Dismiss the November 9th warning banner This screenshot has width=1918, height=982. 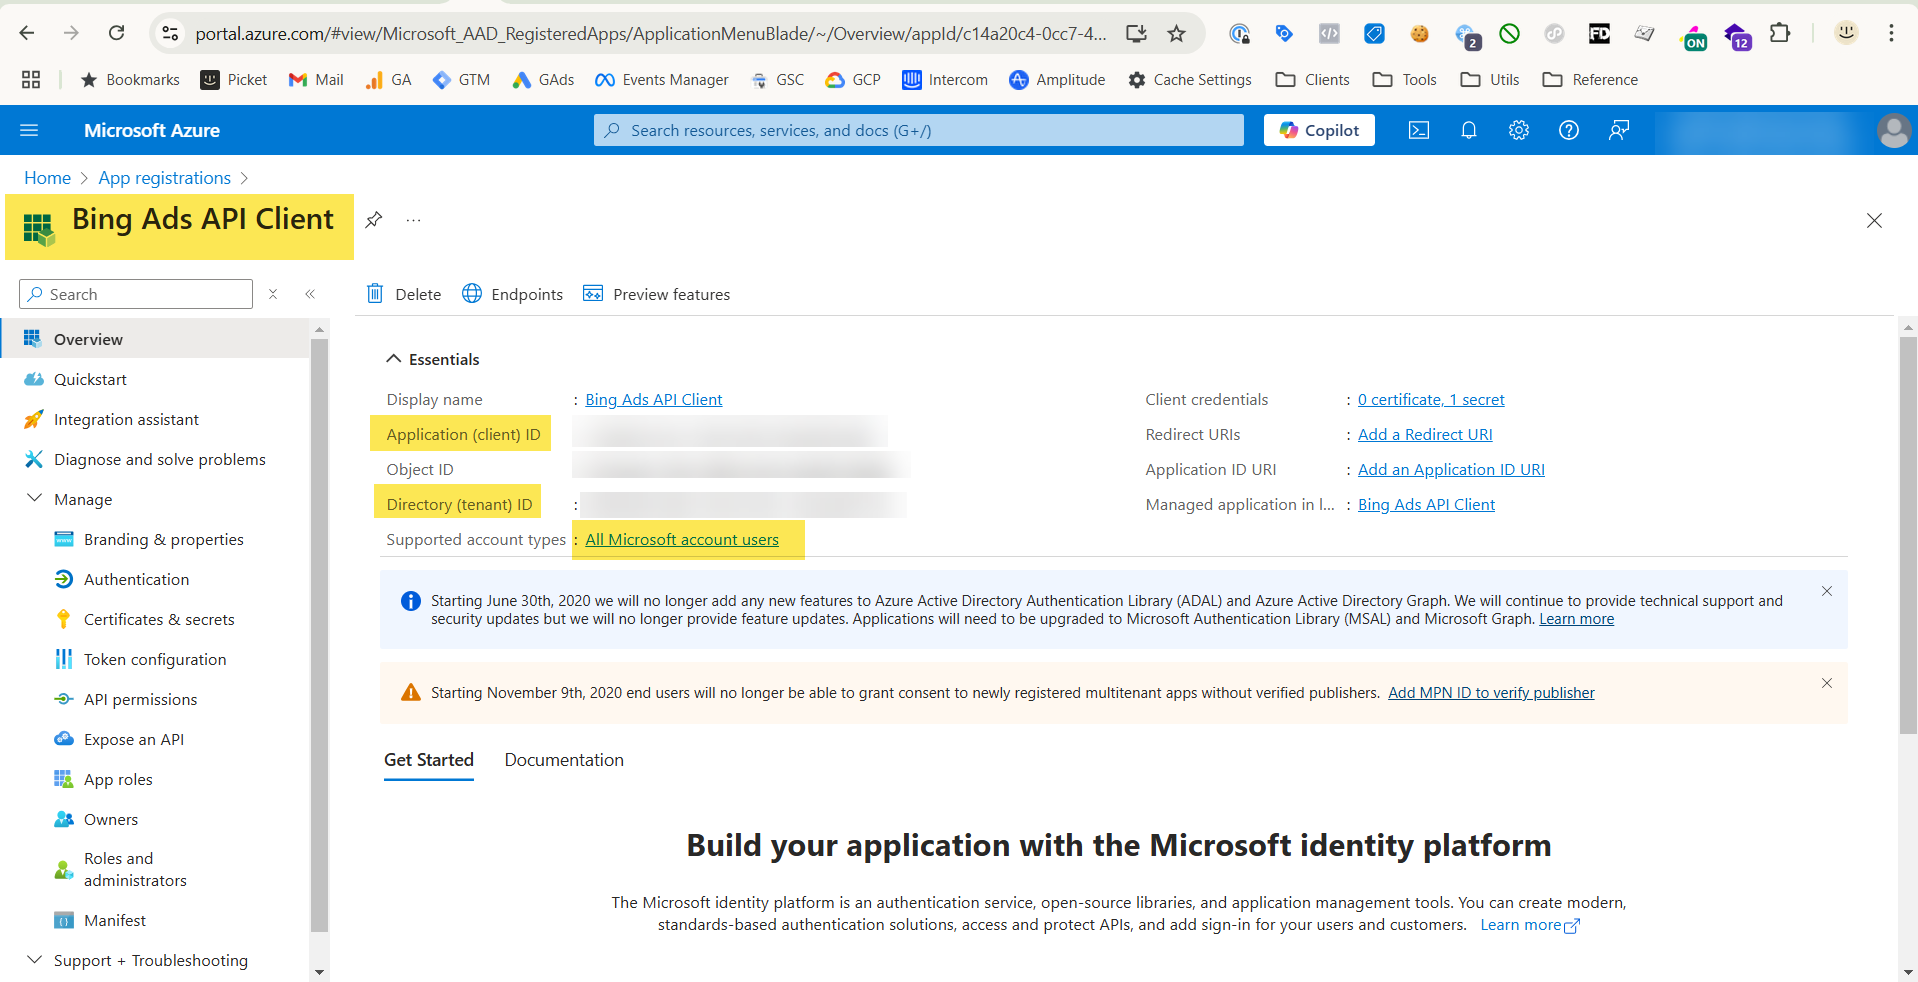pyautogui.click(x=1827, y=683)
